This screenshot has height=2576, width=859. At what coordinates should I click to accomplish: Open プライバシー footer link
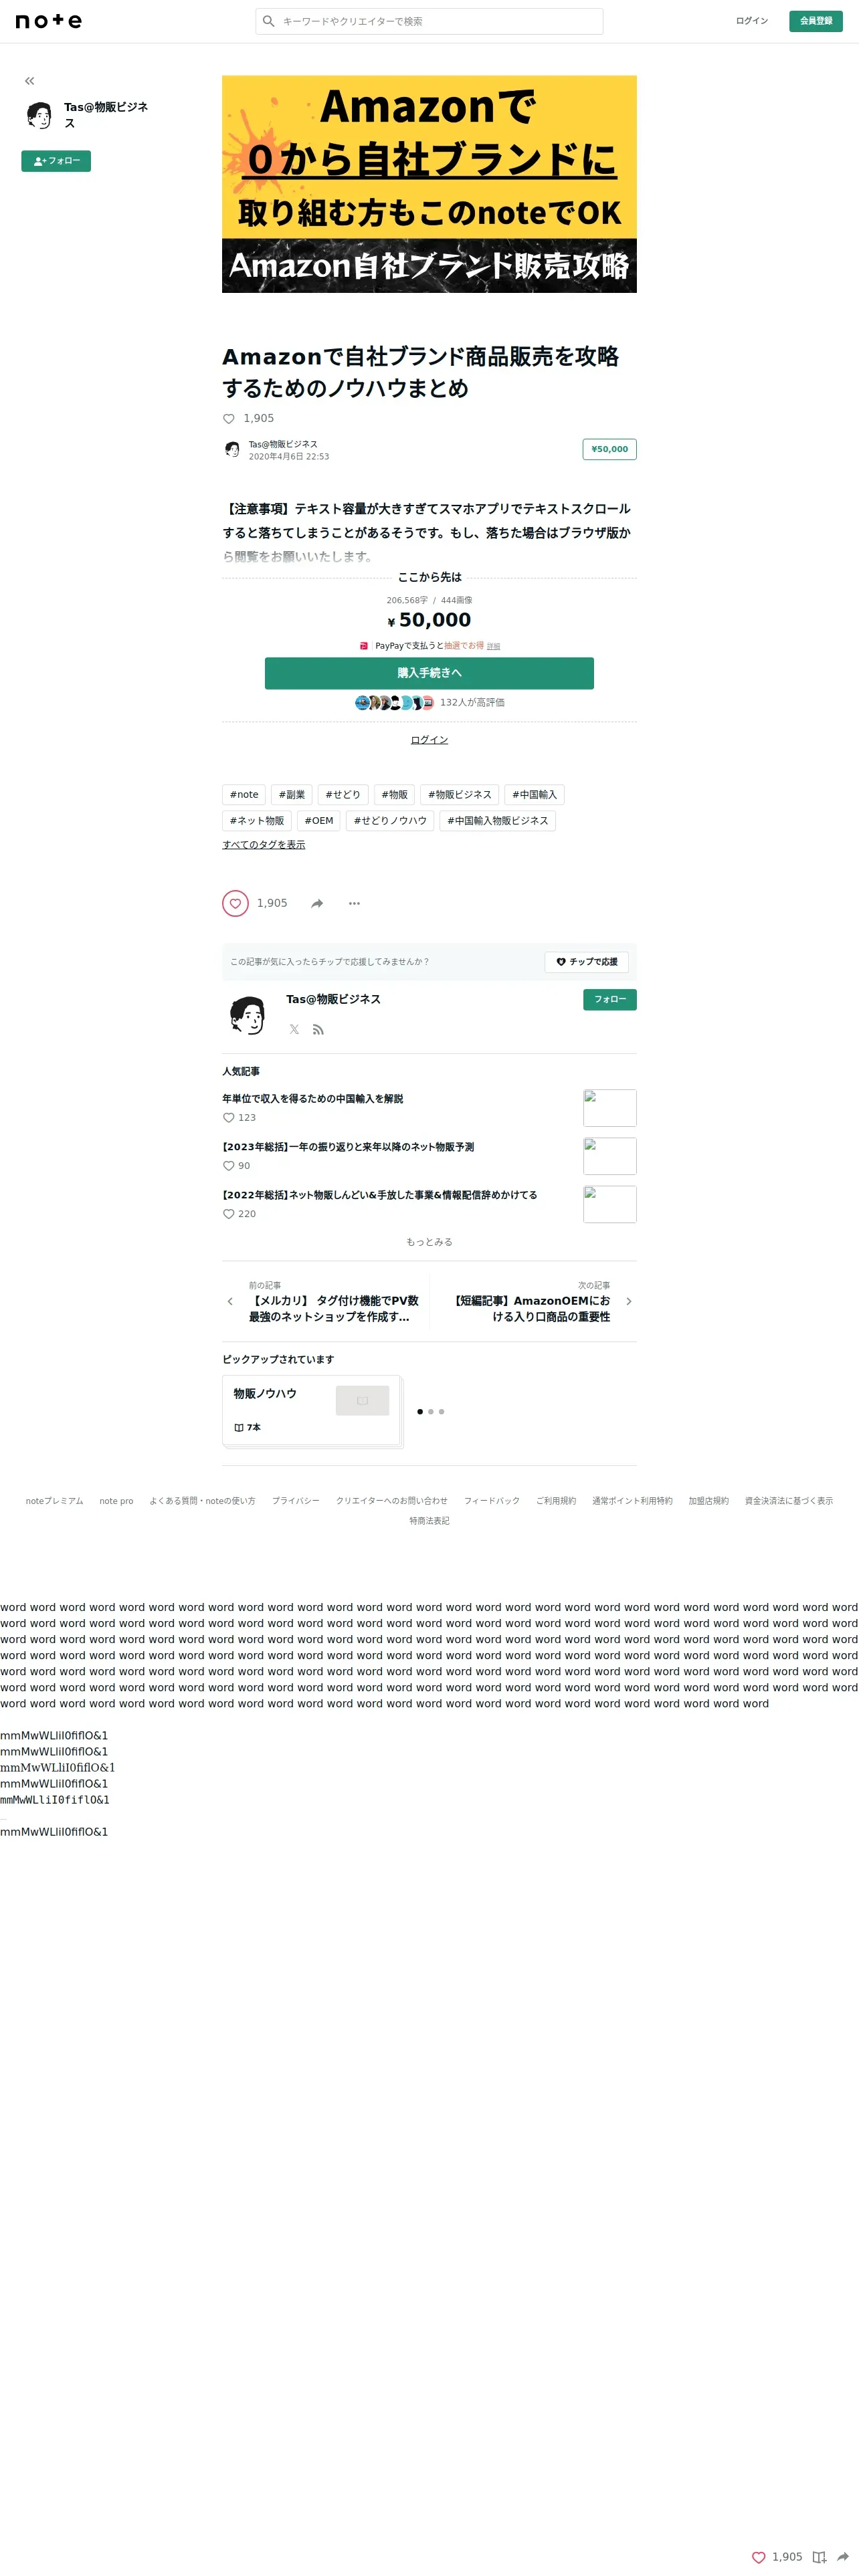pos(296,1501)
